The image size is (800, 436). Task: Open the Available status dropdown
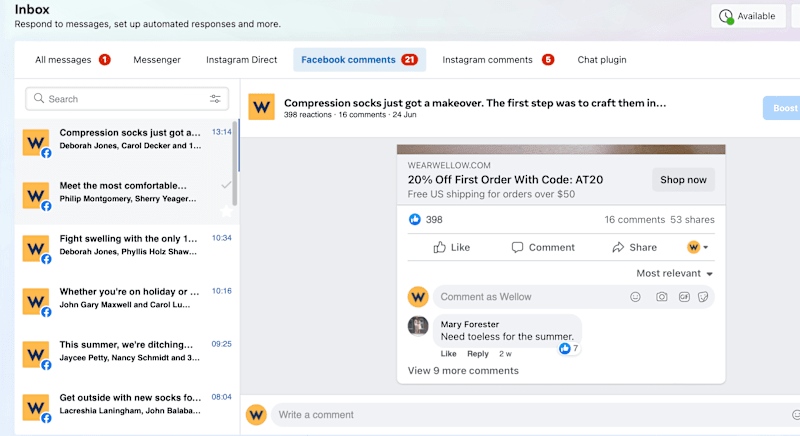tap(748, 16)
